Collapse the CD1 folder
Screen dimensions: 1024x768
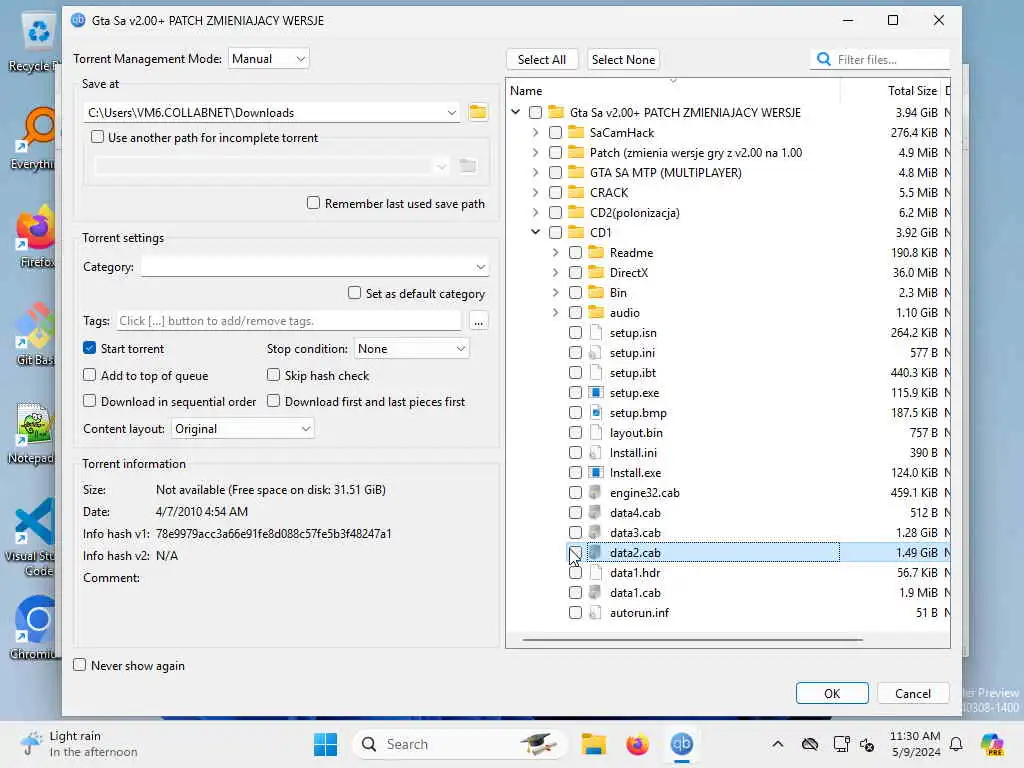536,232
